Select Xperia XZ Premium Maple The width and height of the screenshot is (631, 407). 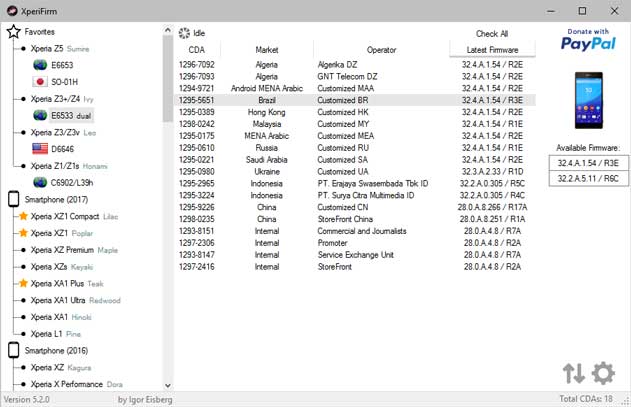tap(74, 250)
